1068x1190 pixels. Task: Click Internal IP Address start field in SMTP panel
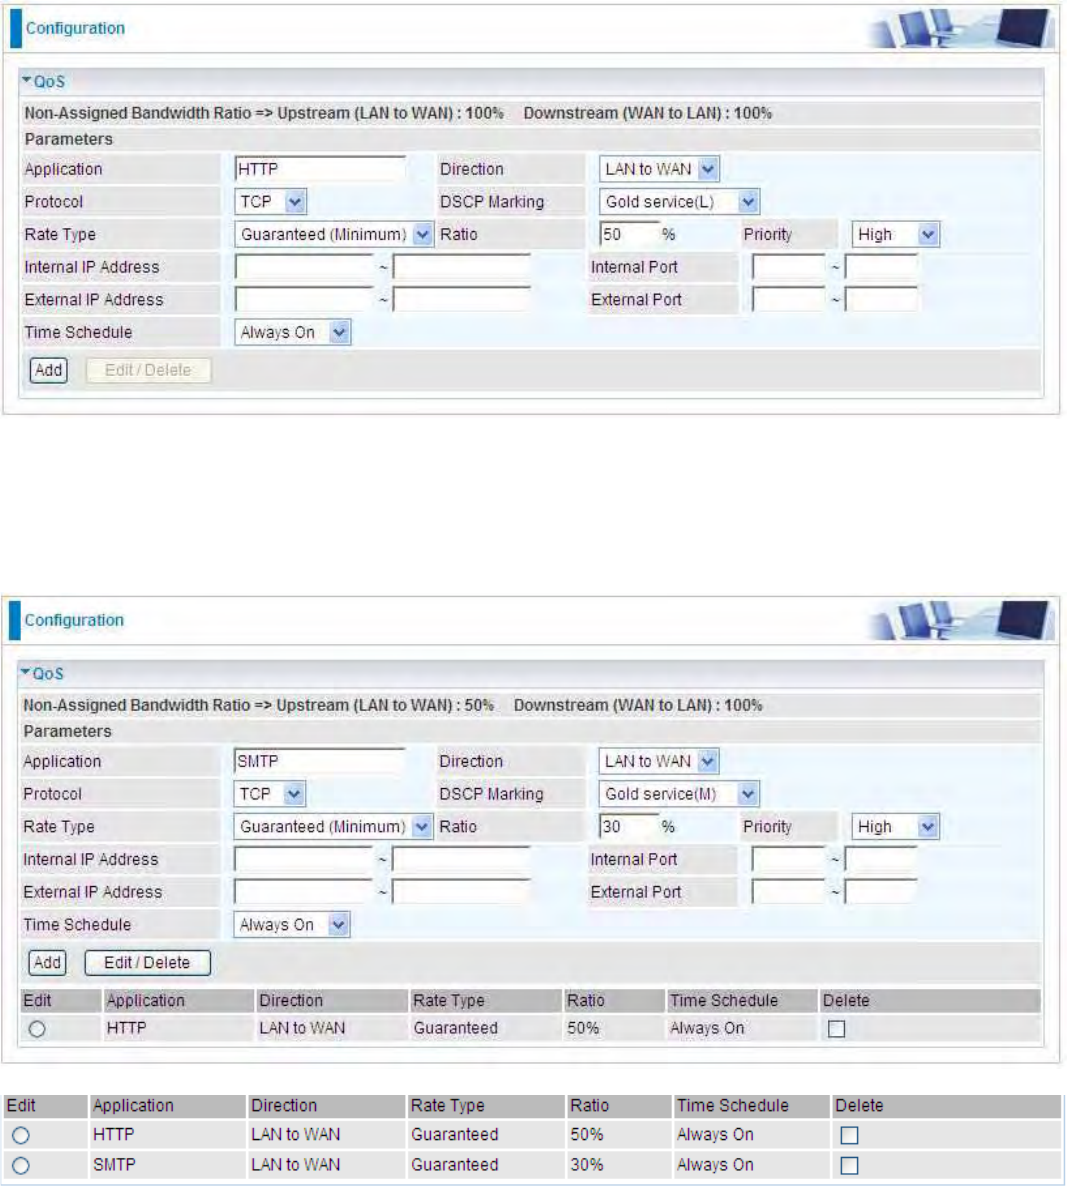pyautogui.click(x=304, y=859)
